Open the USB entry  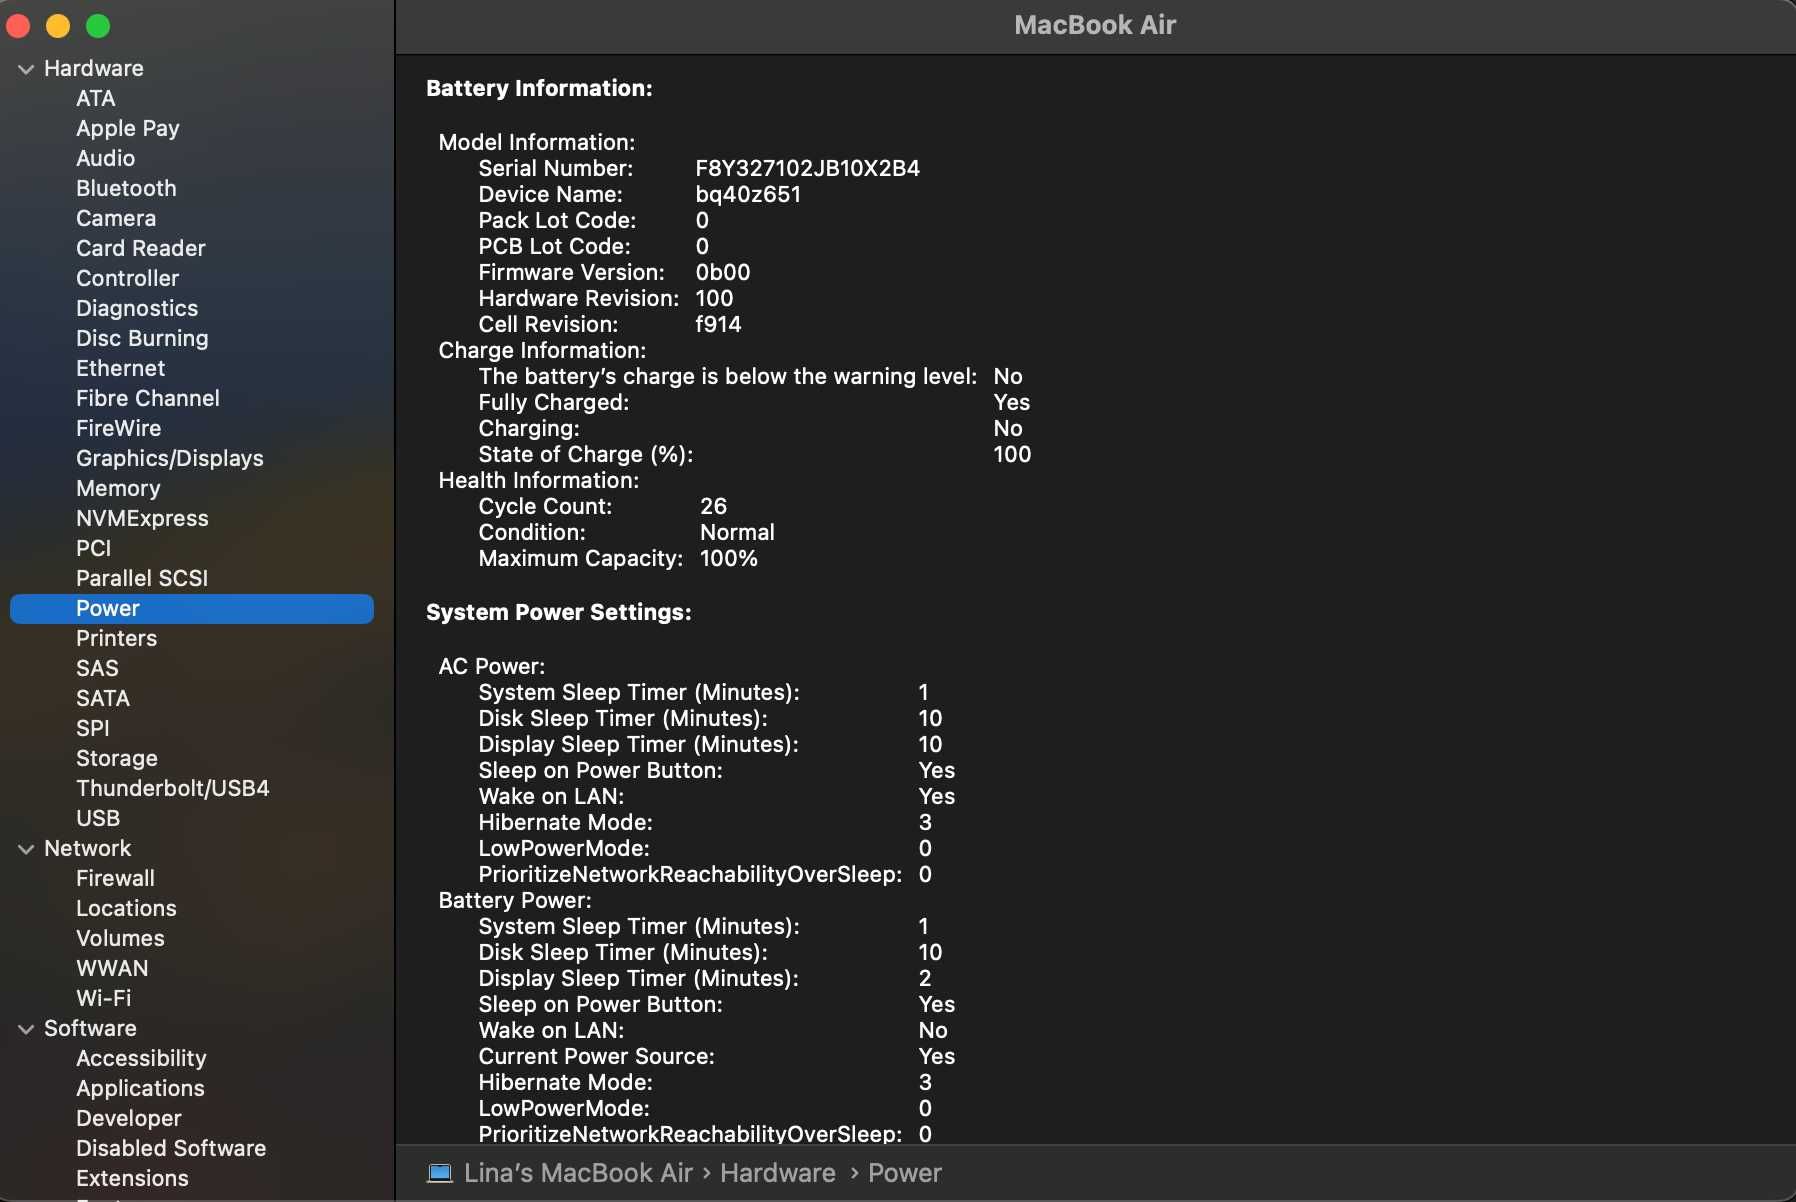pos(98,818)
